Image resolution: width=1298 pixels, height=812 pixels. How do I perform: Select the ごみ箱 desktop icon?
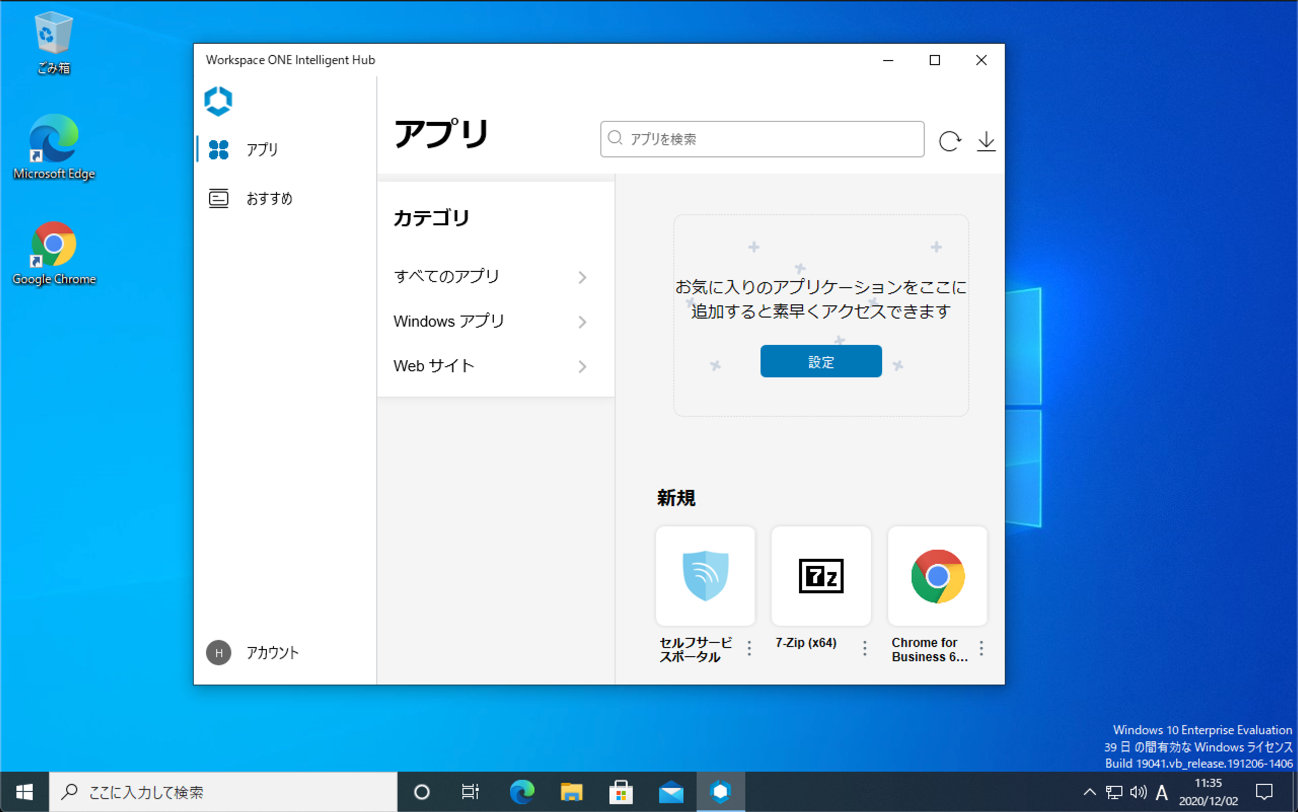[x=53, y=43]
